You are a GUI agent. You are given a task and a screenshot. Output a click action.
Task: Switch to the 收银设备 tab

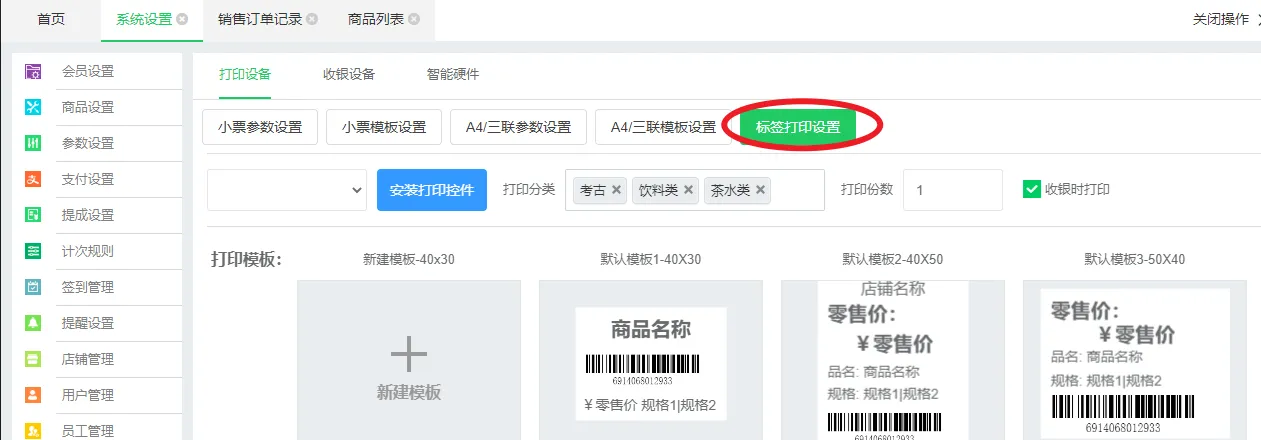[348, 74]
